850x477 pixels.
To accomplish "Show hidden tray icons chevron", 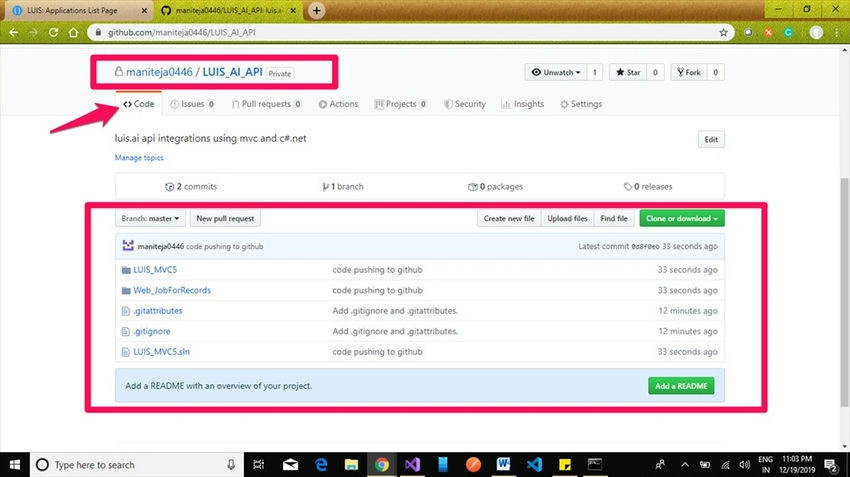I will click(x=685, y=465).
